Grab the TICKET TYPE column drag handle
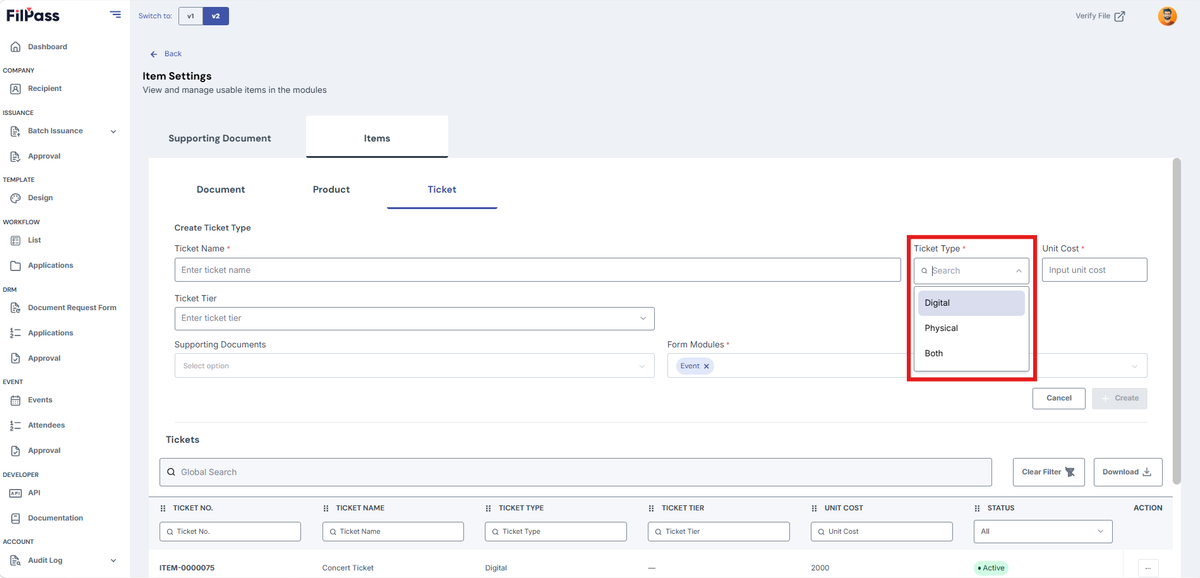Viewport: 1200px width, 578px height. pos(488,508)
